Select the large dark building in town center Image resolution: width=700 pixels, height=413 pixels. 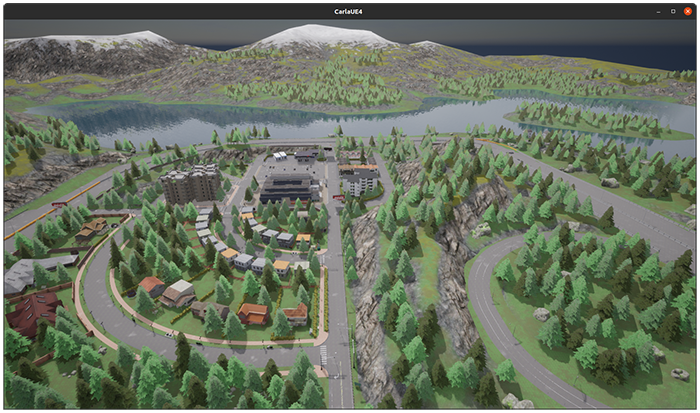click(x=289, y=188)
